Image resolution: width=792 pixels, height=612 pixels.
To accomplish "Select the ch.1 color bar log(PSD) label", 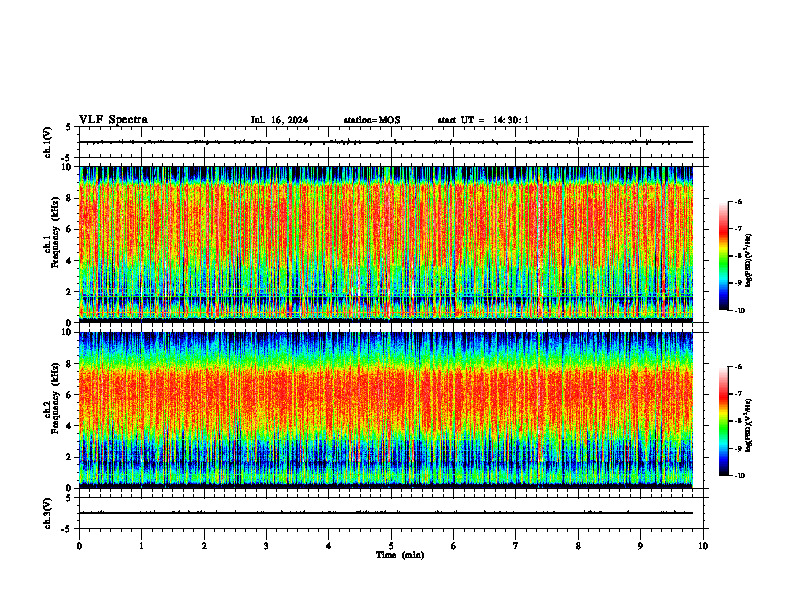I will pos(749,261).
